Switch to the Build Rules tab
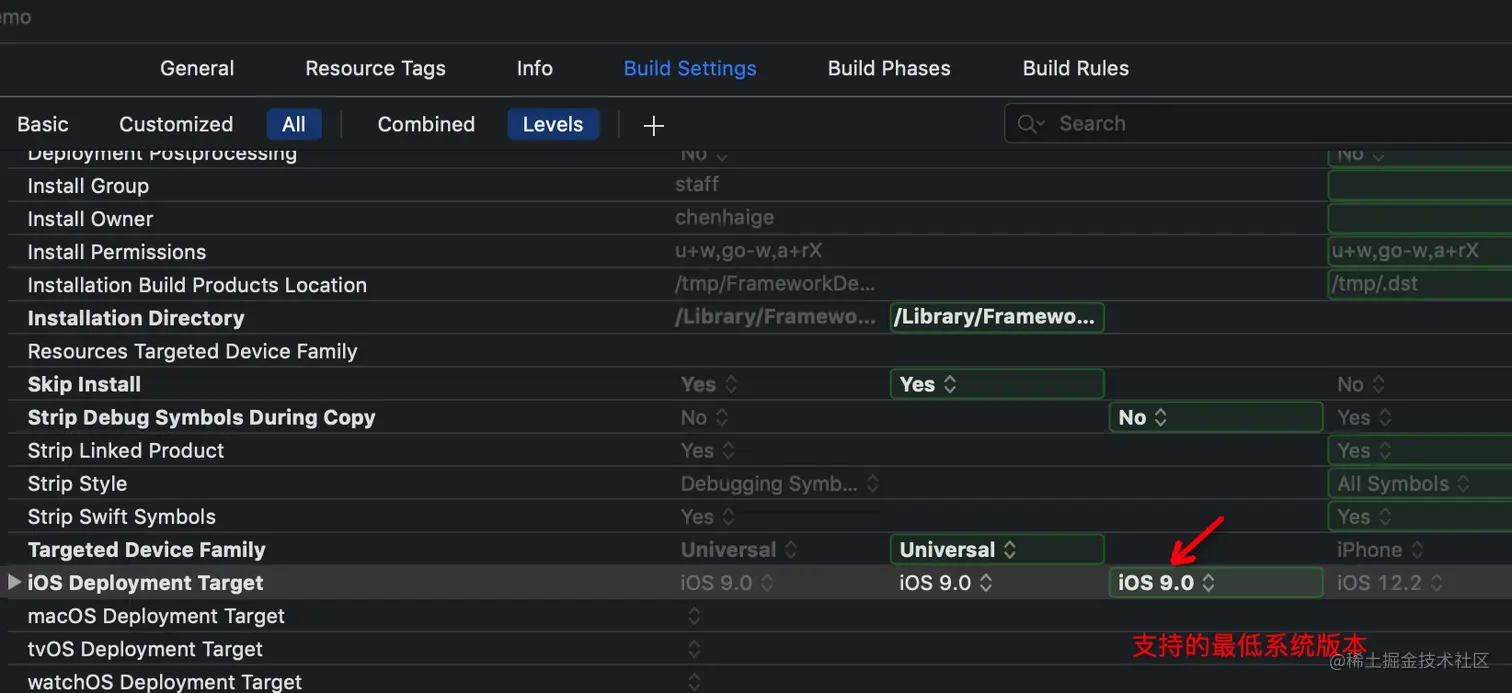Image resolution: width=1512 pixels, height=693 pixels. 1076,69
